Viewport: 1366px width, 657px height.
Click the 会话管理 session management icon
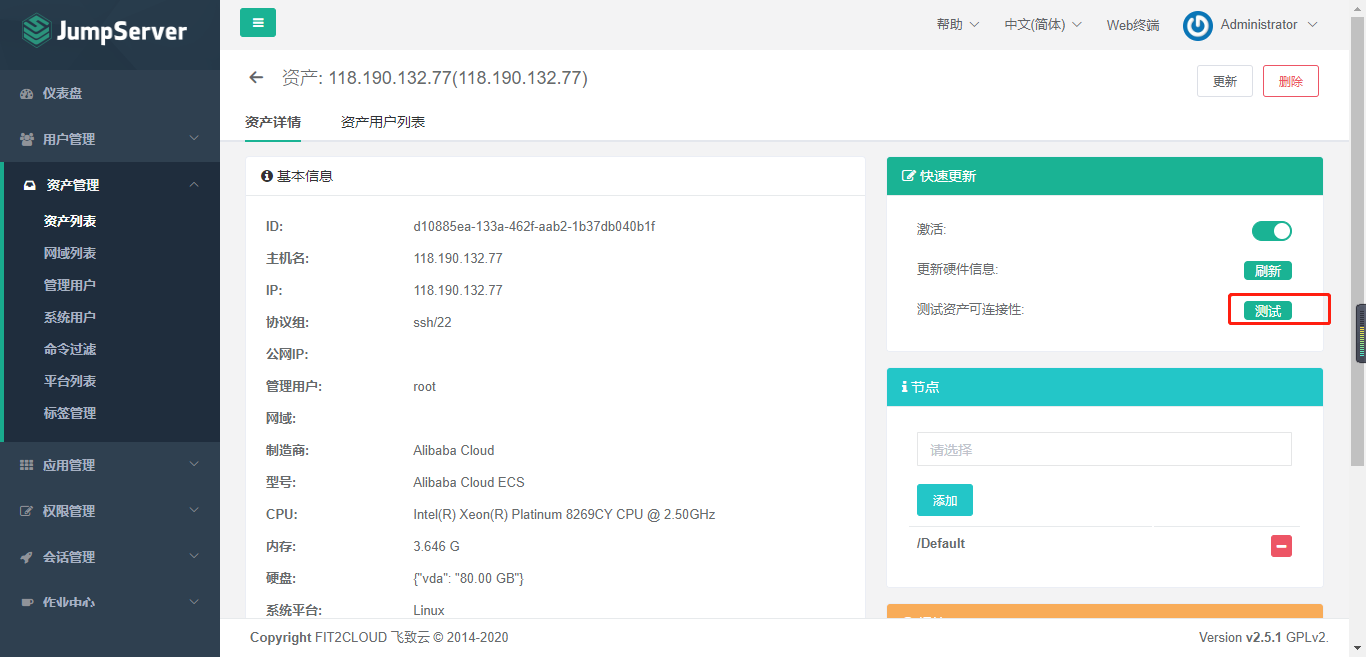tap(28, 556)
